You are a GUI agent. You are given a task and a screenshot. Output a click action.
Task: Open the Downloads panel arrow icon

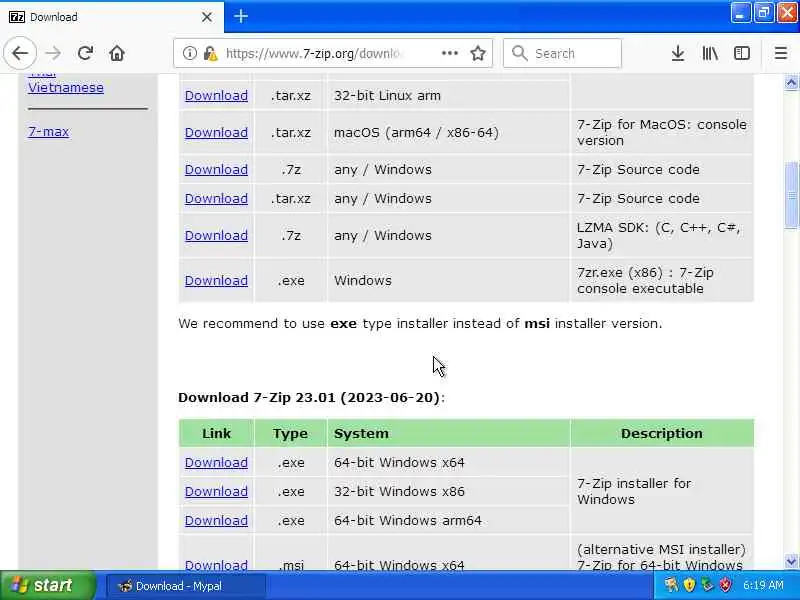[x=678, y=53]
